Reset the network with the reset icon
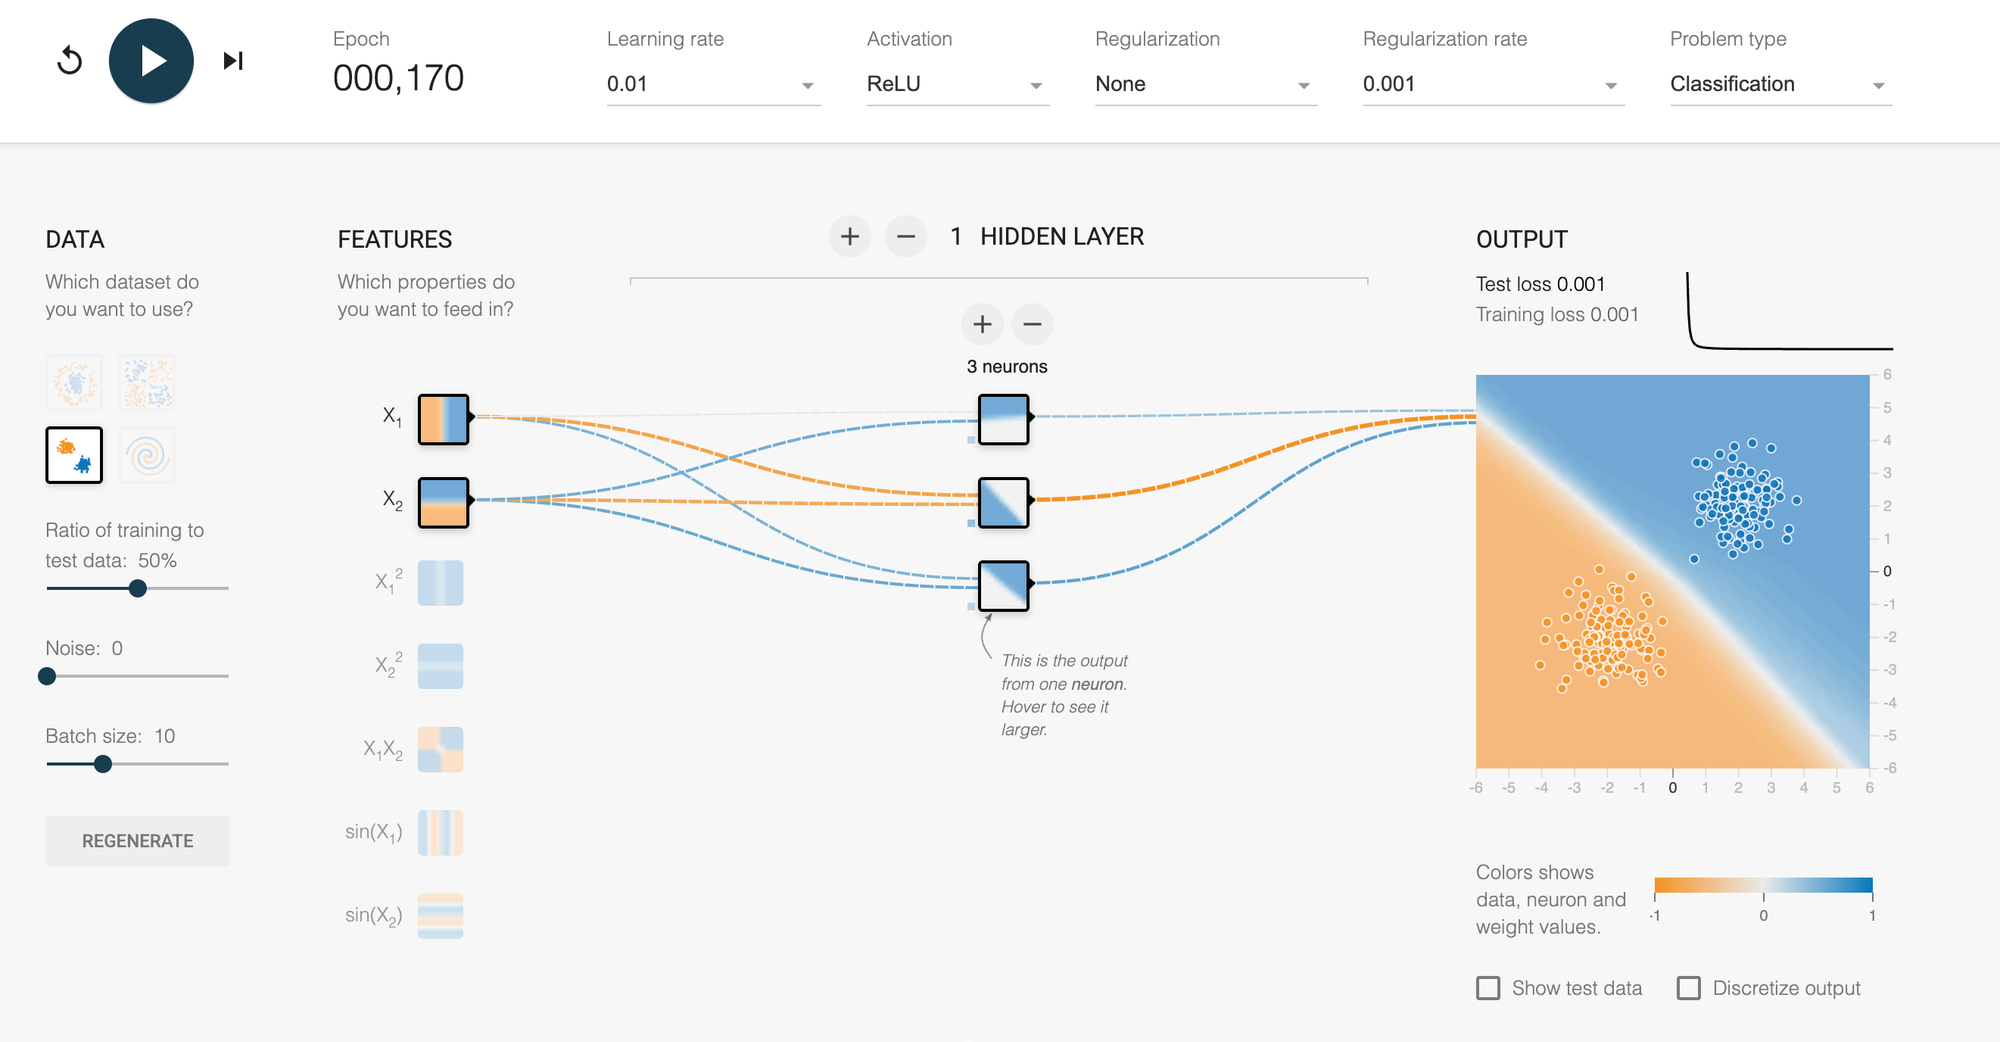2000x1042 pixels. (x=70, y=60)
